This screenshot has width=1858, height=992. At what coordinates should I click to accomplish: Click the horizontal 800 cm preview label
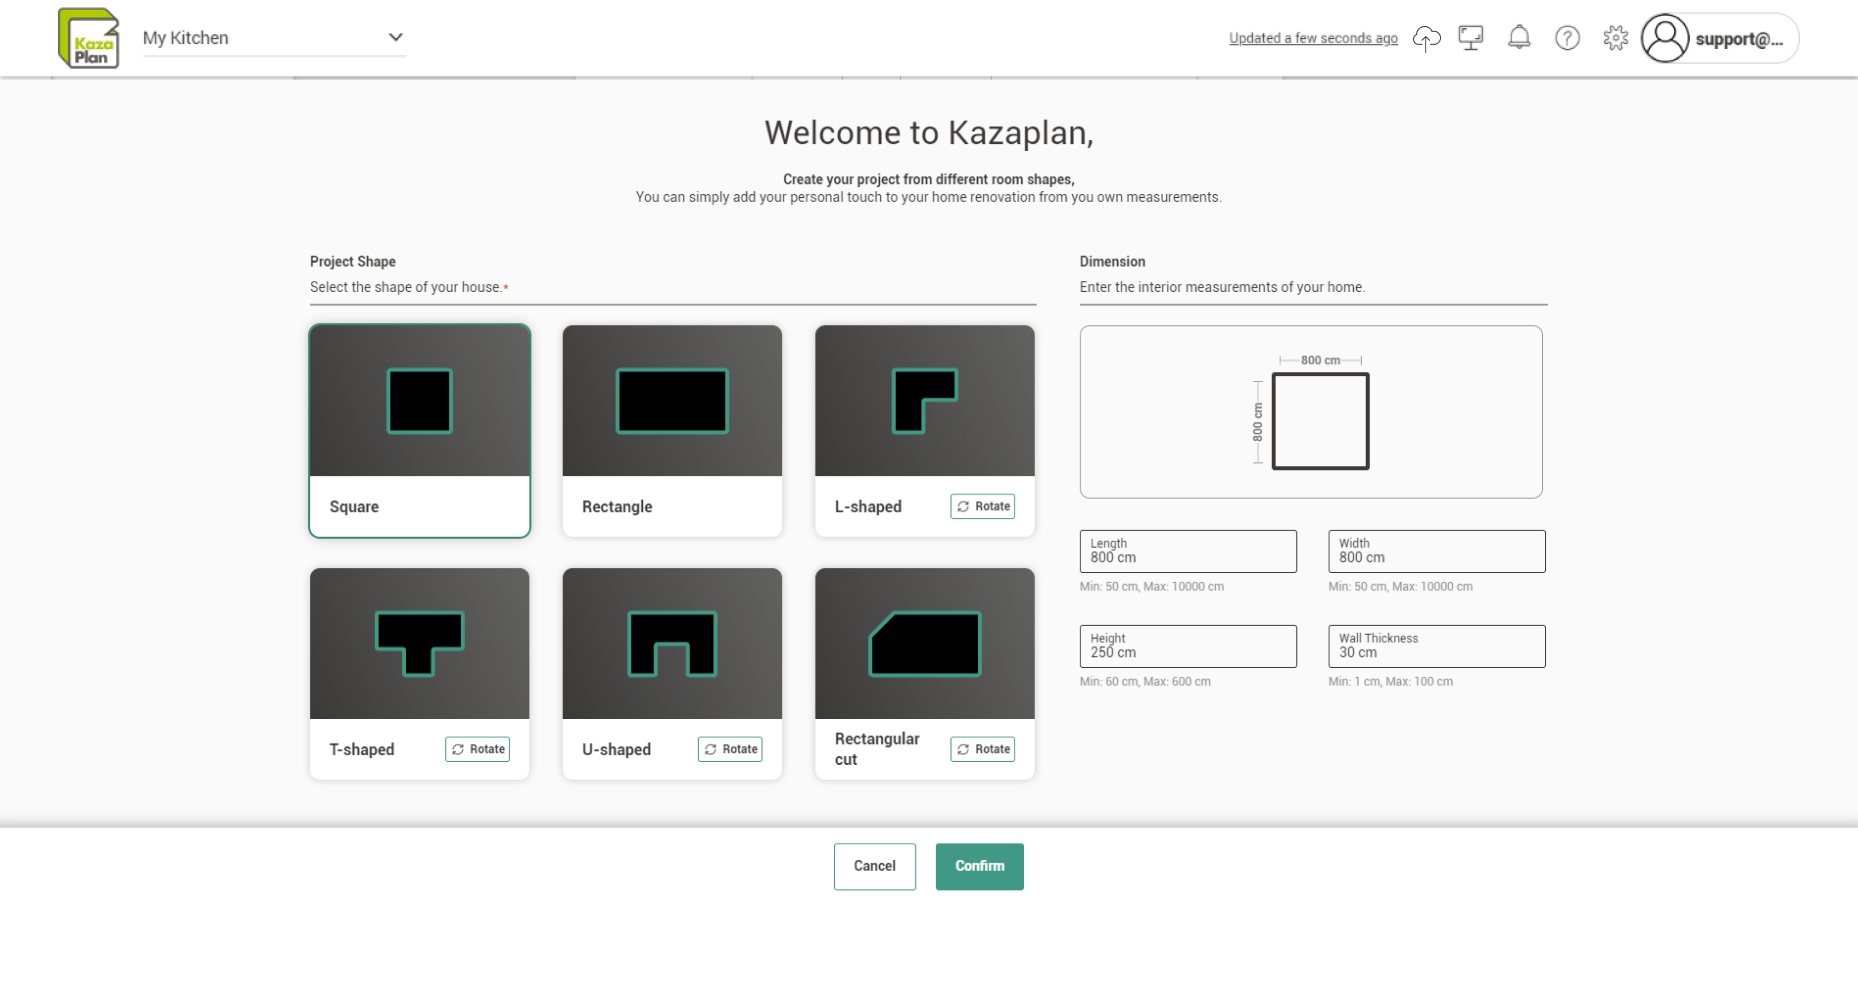coord(1320,360)
